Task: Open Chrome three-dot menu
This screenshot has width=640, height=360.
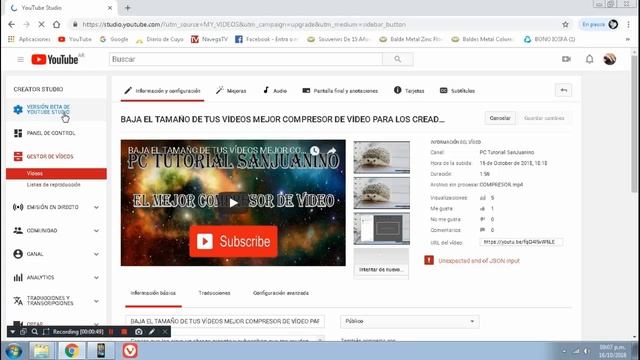Action: 629,24
